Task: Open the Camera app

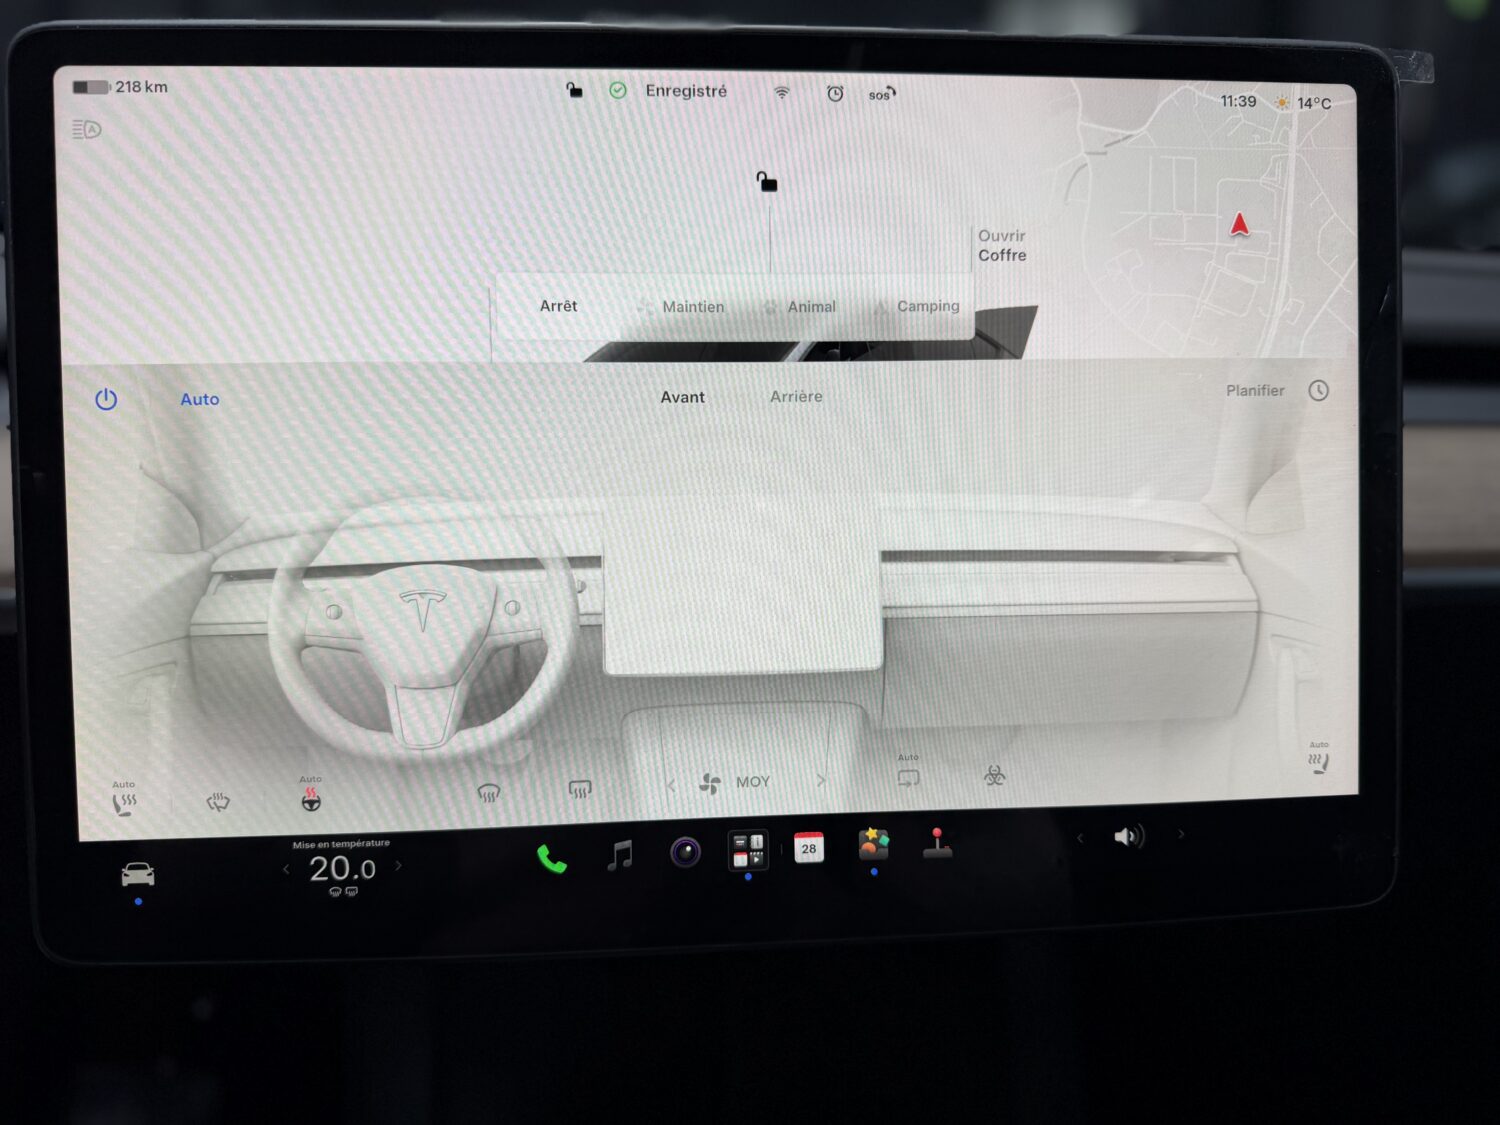Action: pyautogui.click(x=685, y=852)
